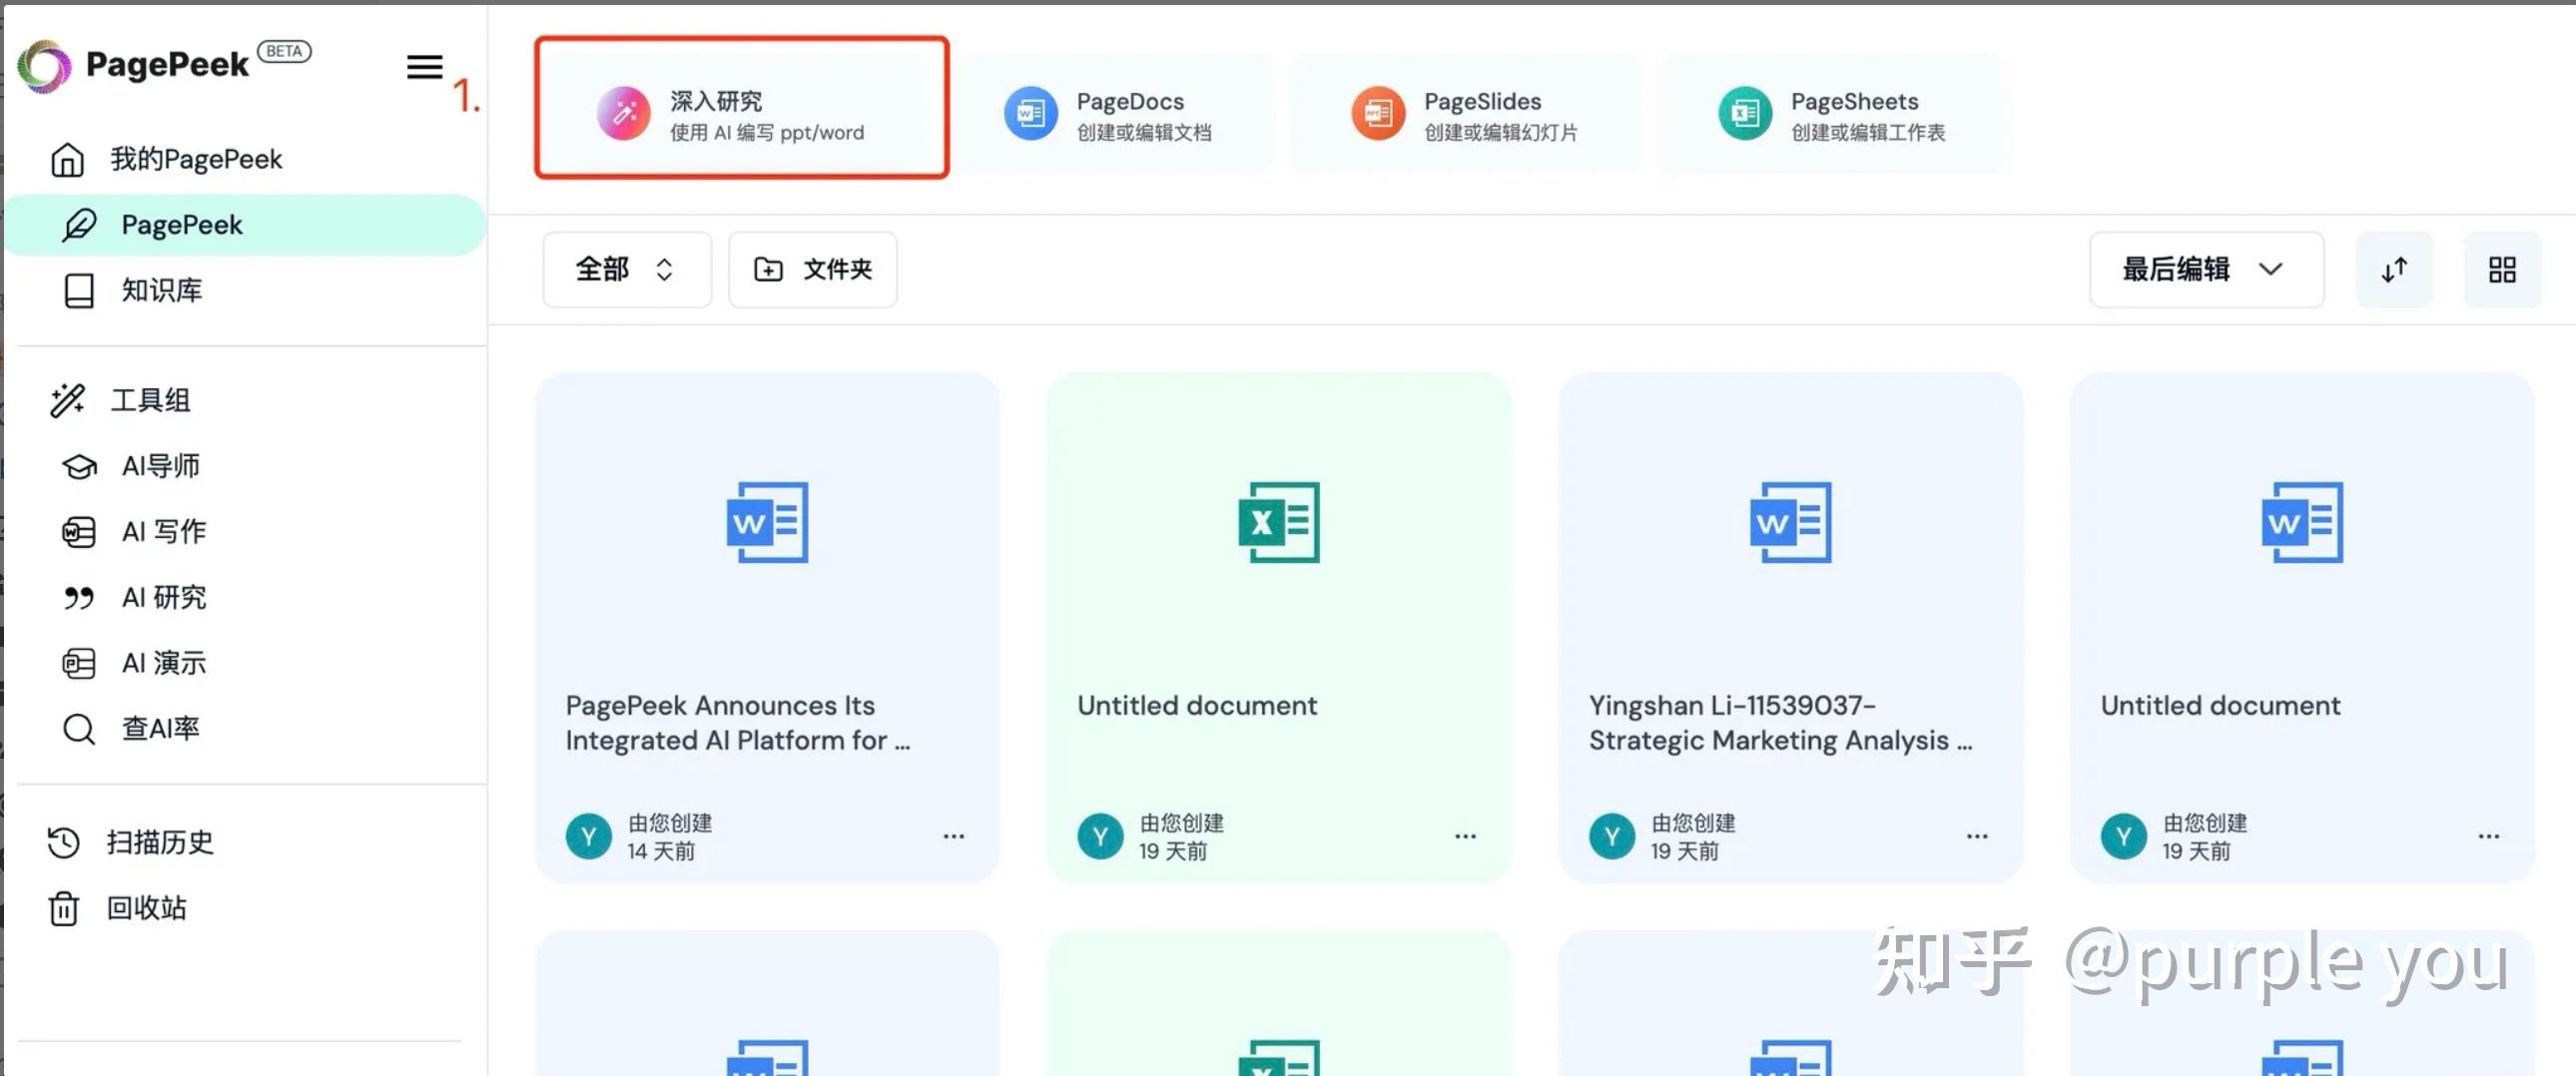Screen dimensions: 2576x1076
Task: Go to 我的PagePeek home
Action: [x=200, y=158]
